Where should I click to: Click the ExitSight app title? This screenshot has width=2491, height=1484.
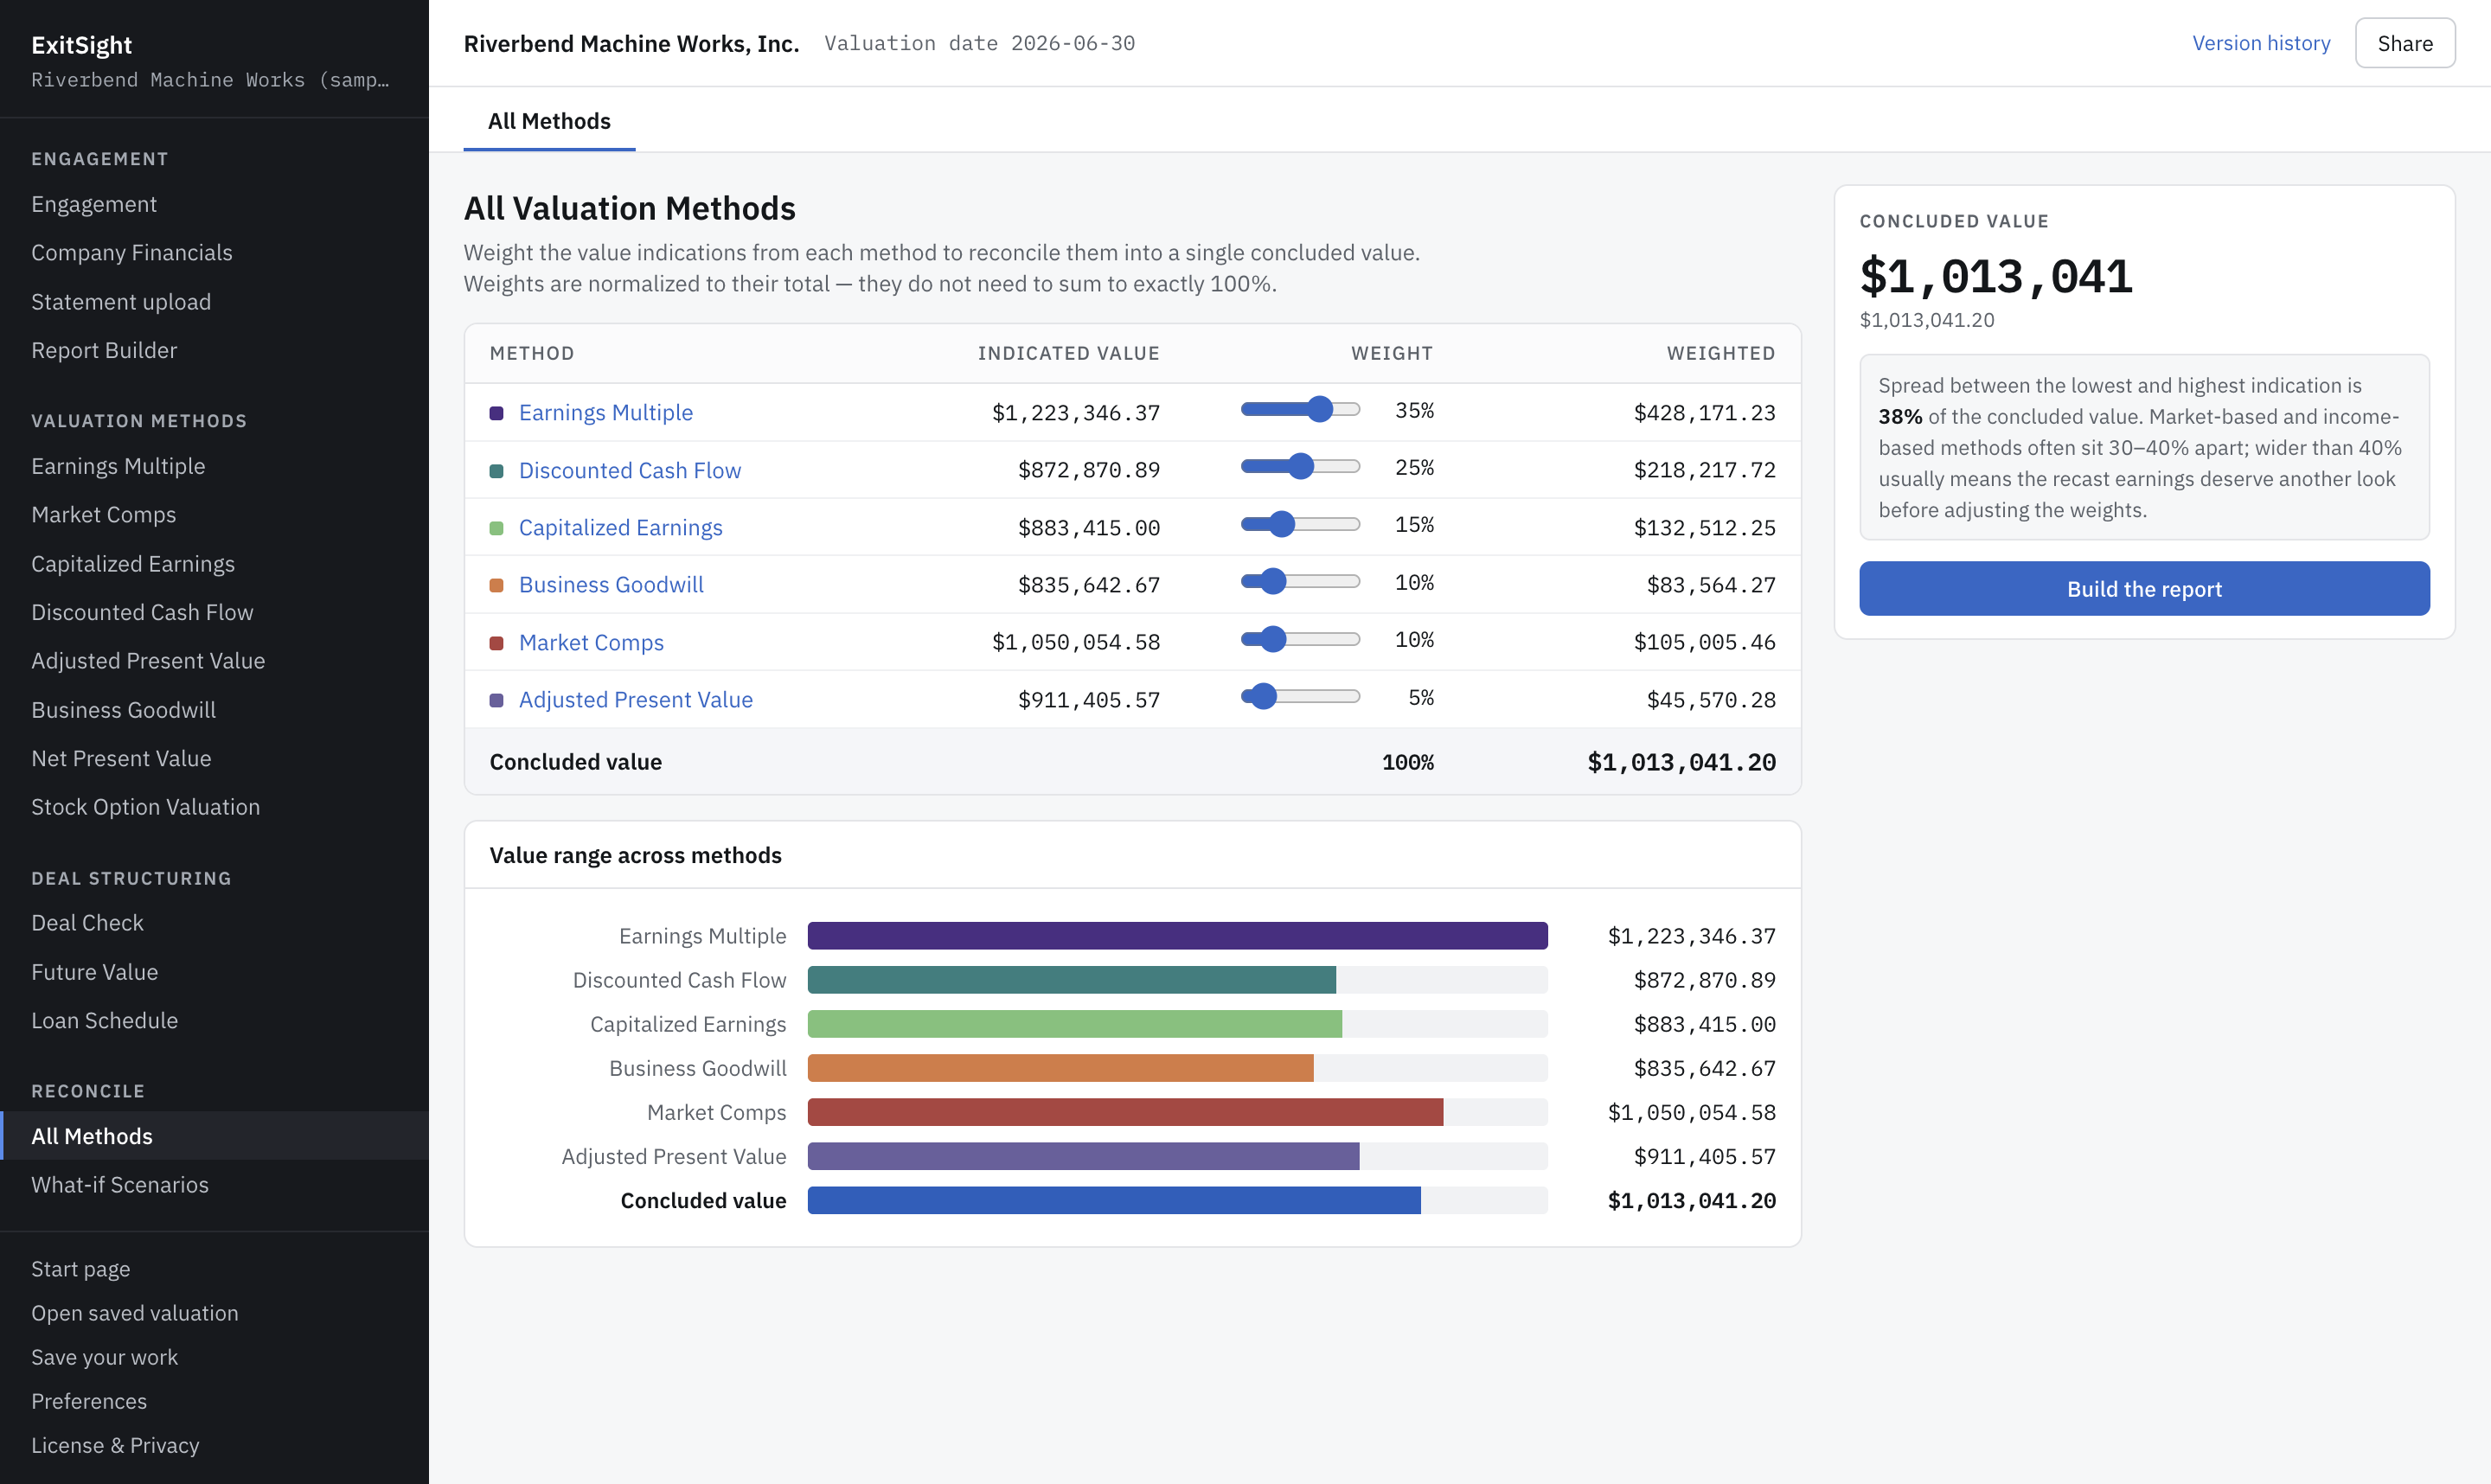pyautogui.click(x=81, y=45)
